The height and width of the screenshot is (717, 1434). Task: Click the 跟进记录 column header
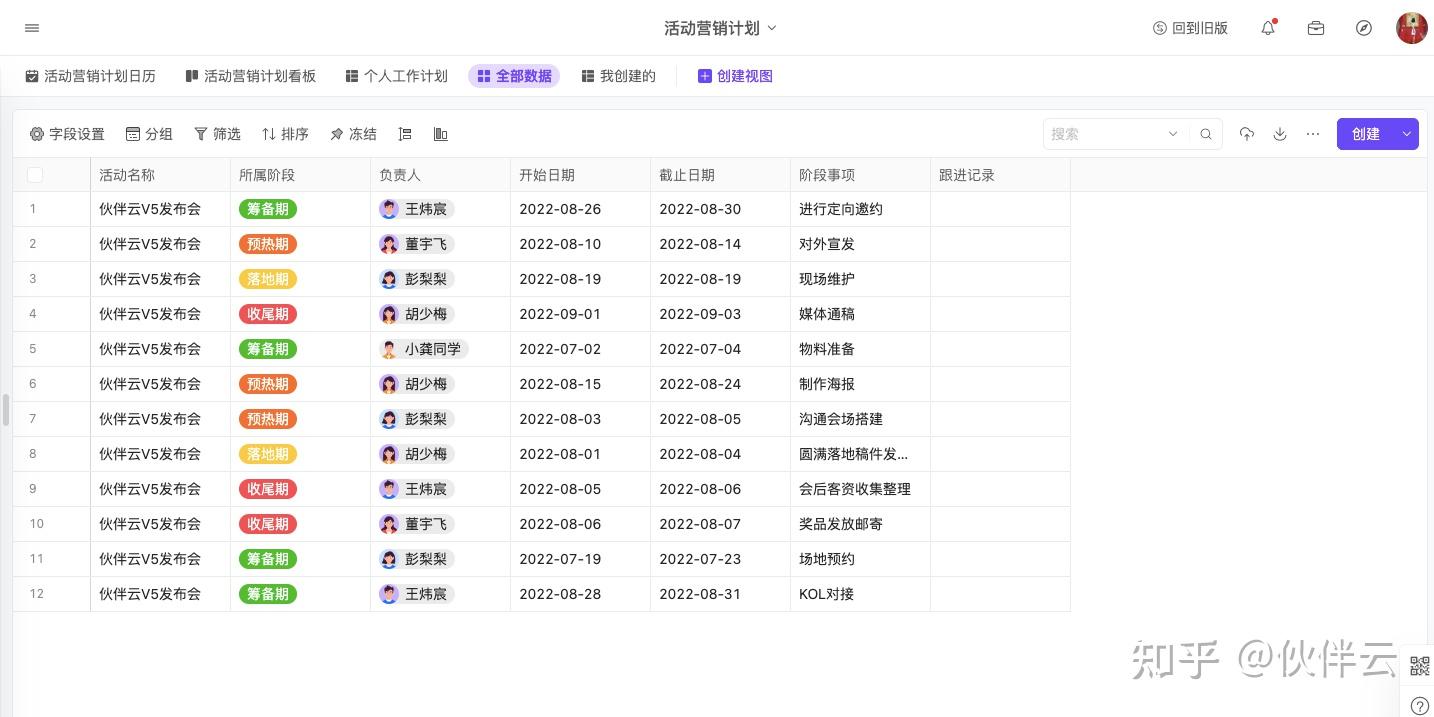tap(1000, 175)
